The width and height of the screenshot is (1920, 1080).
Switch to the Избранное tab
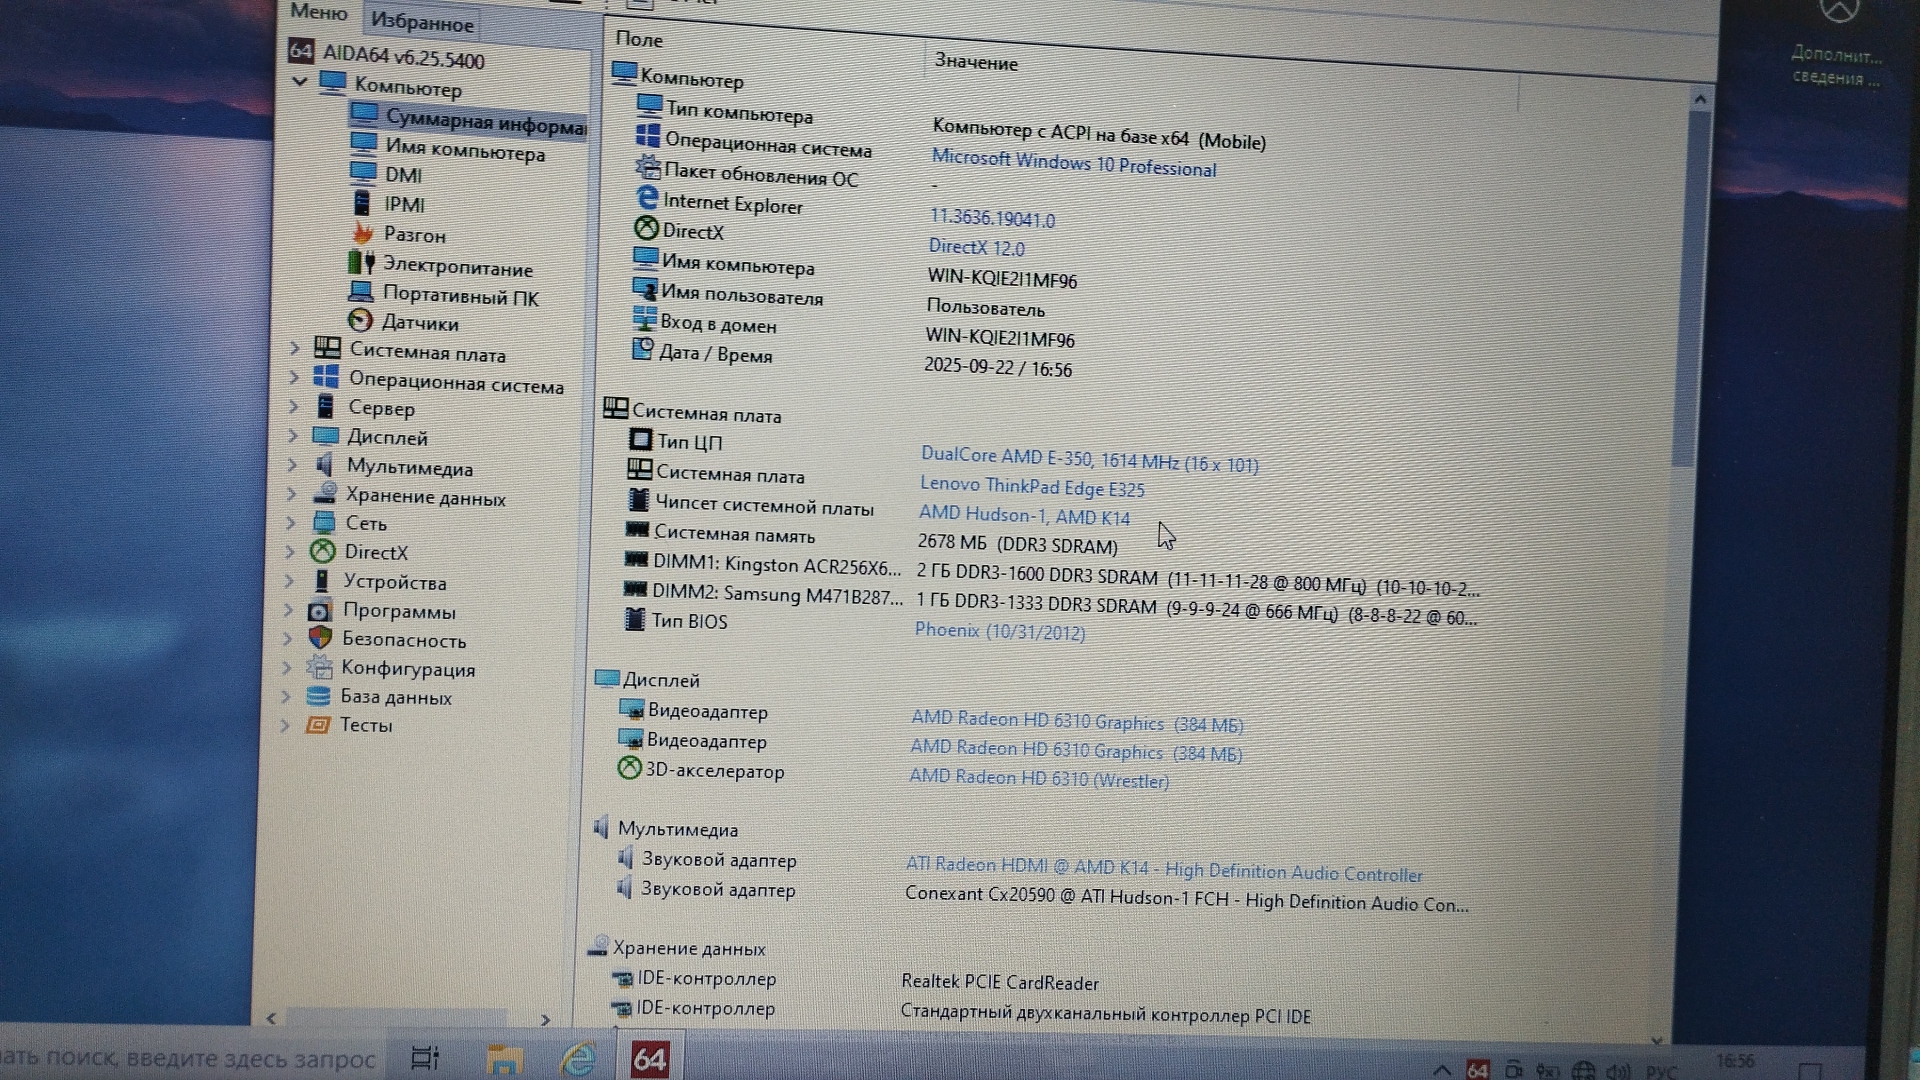(421, 21)
